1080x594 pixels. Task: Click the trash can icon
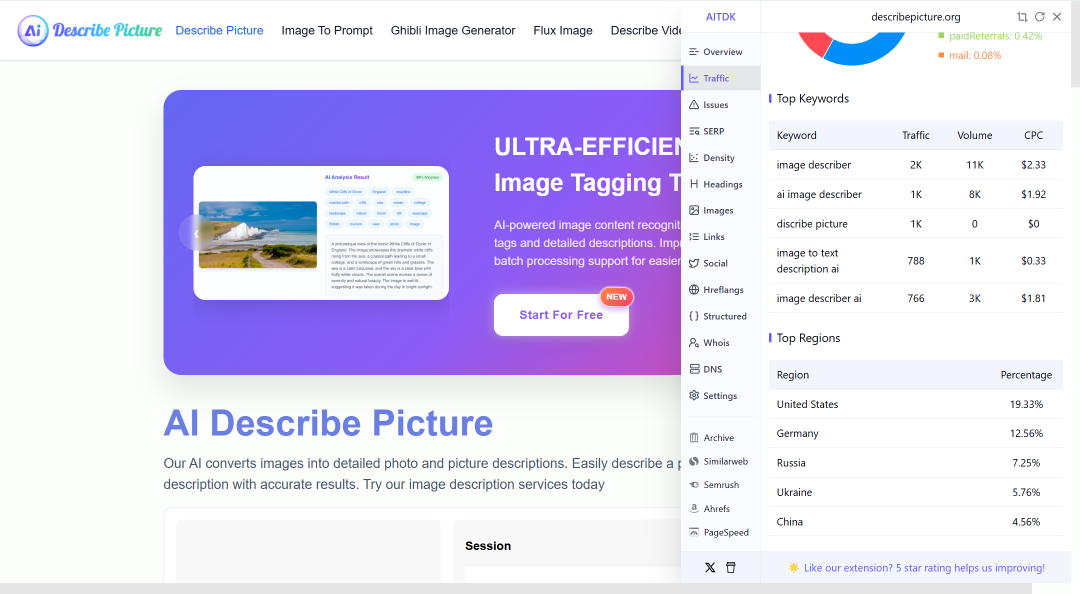tap(731, 568)
